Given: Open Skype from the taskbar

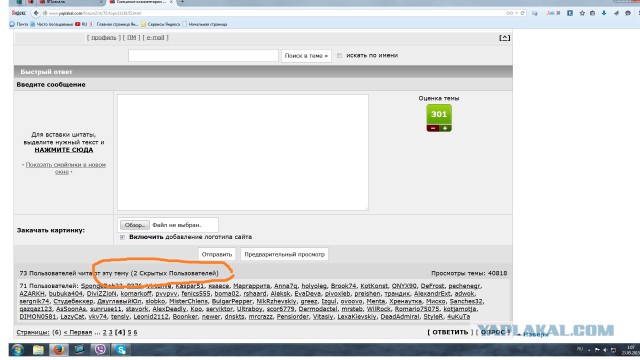Looking at the screenshot, I should click(121, 350).
